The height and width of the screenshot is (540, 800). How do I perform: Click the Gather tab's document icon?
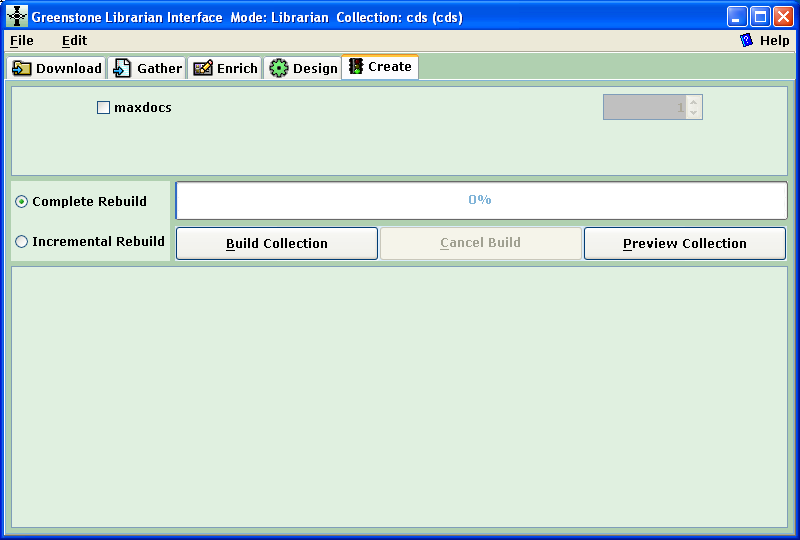click(x=123, y=68)
